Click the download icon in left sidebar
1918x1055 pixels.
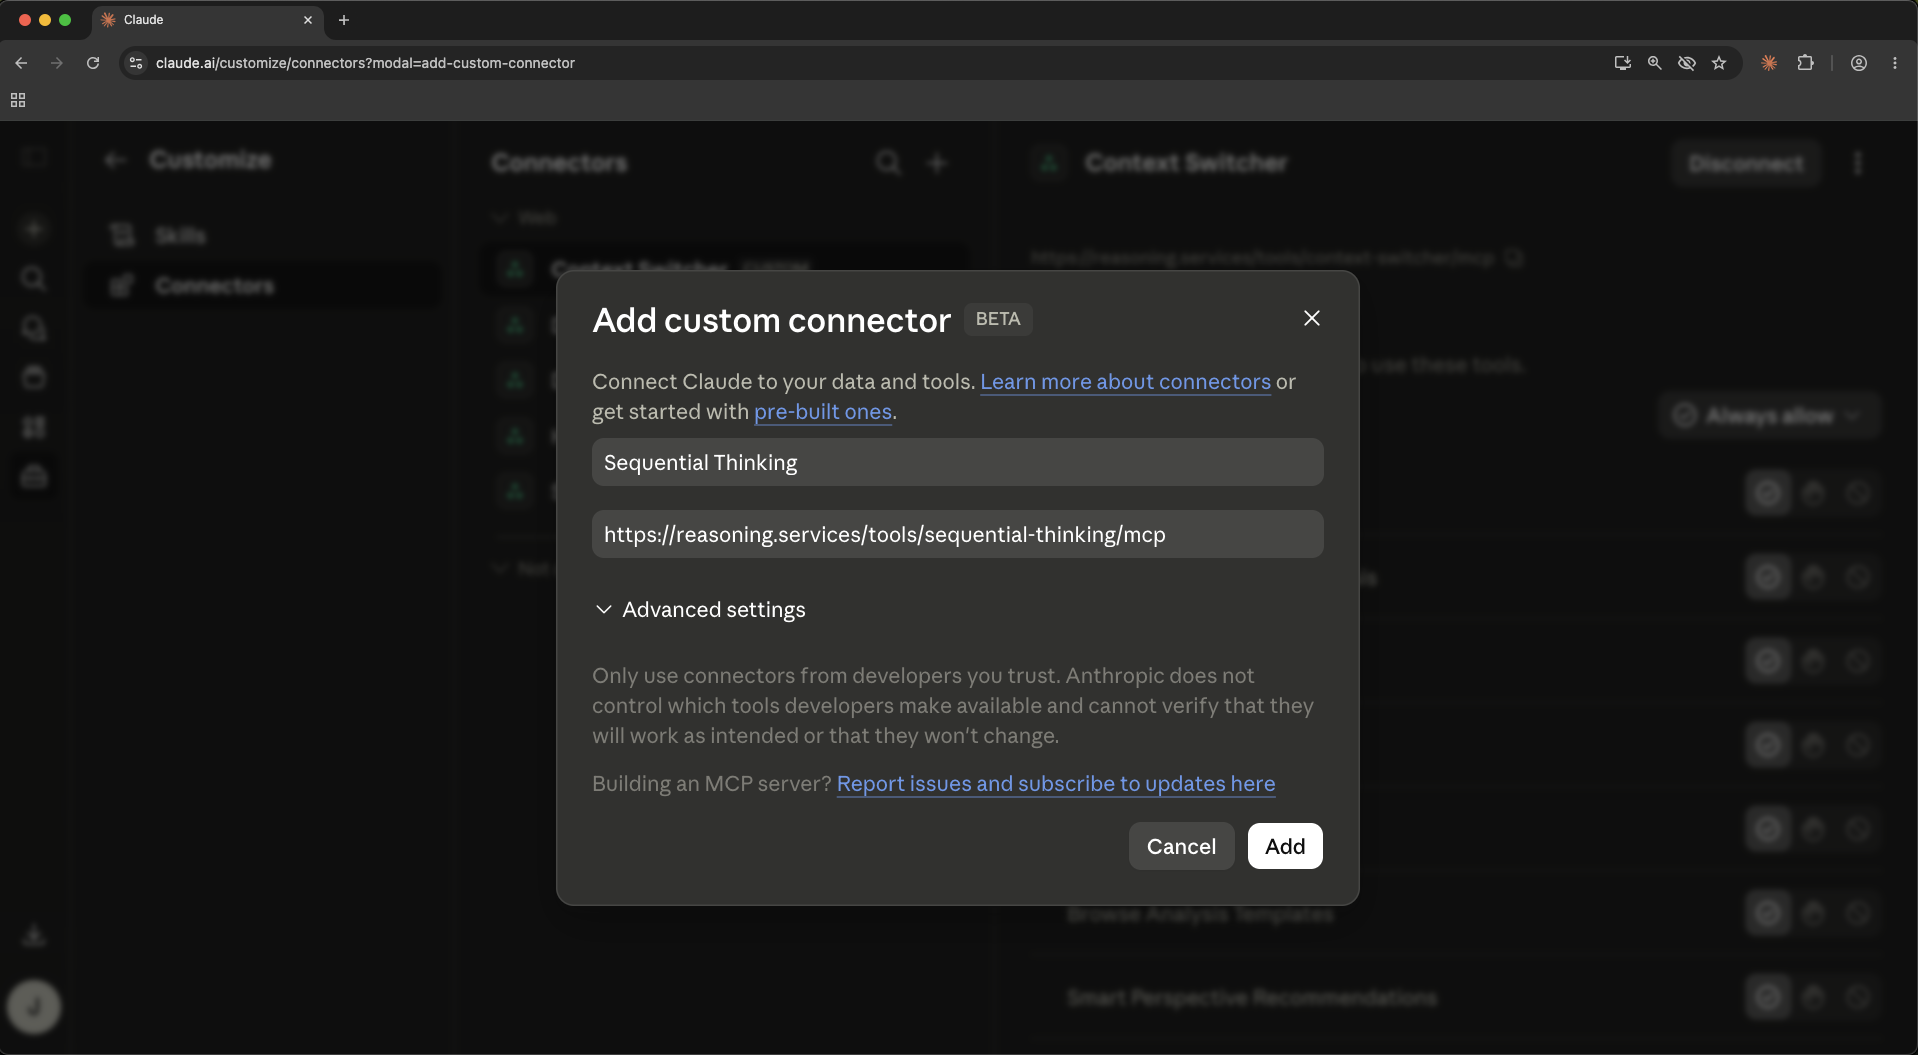[34, 936]
